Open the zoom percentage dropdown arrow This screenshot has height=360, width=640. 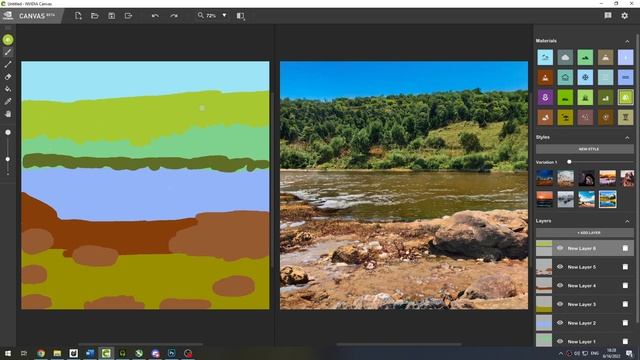(x=224, y=15)
